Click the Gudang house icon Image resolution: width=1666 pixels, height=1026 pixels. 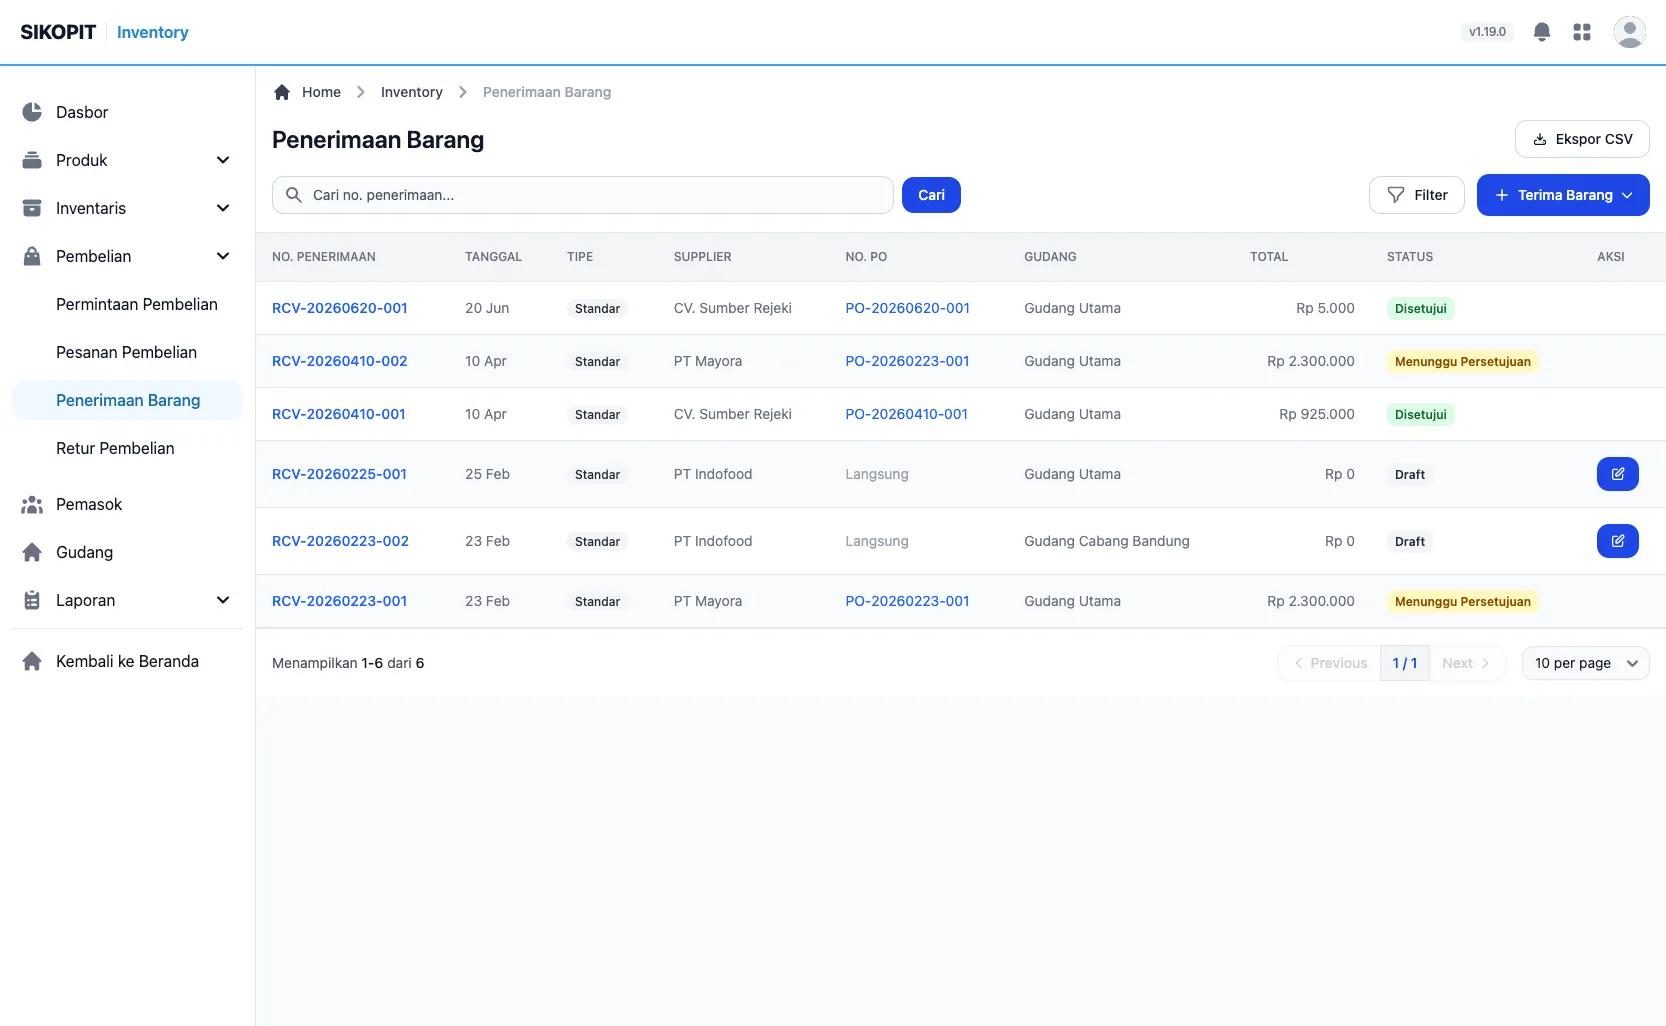[x=32, y=552]
